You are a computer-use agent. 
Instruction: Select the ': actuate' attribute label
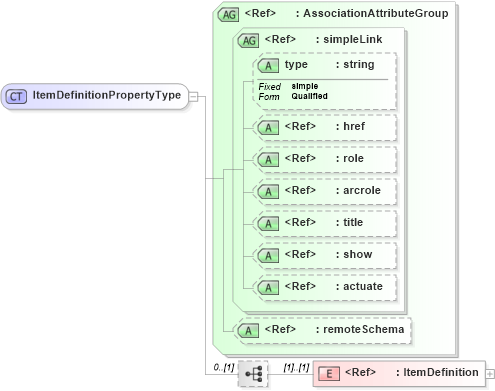point(359,286)
